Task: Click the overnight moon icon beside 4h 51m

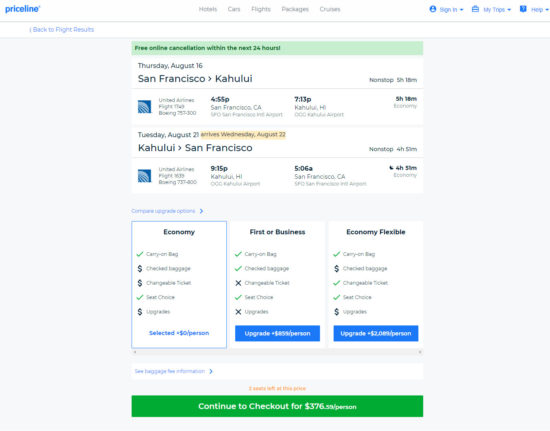Action: tap(391, 168)
